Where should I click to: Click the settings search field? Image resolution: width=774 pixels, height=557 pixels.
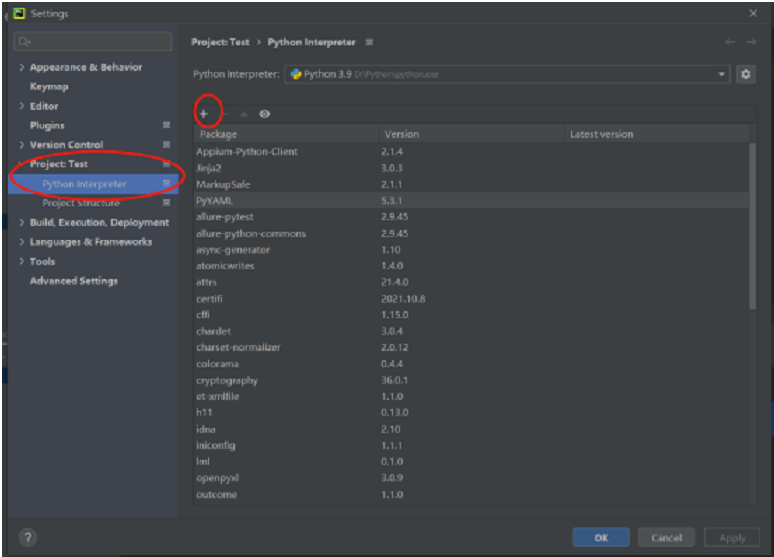pos(93,41)
